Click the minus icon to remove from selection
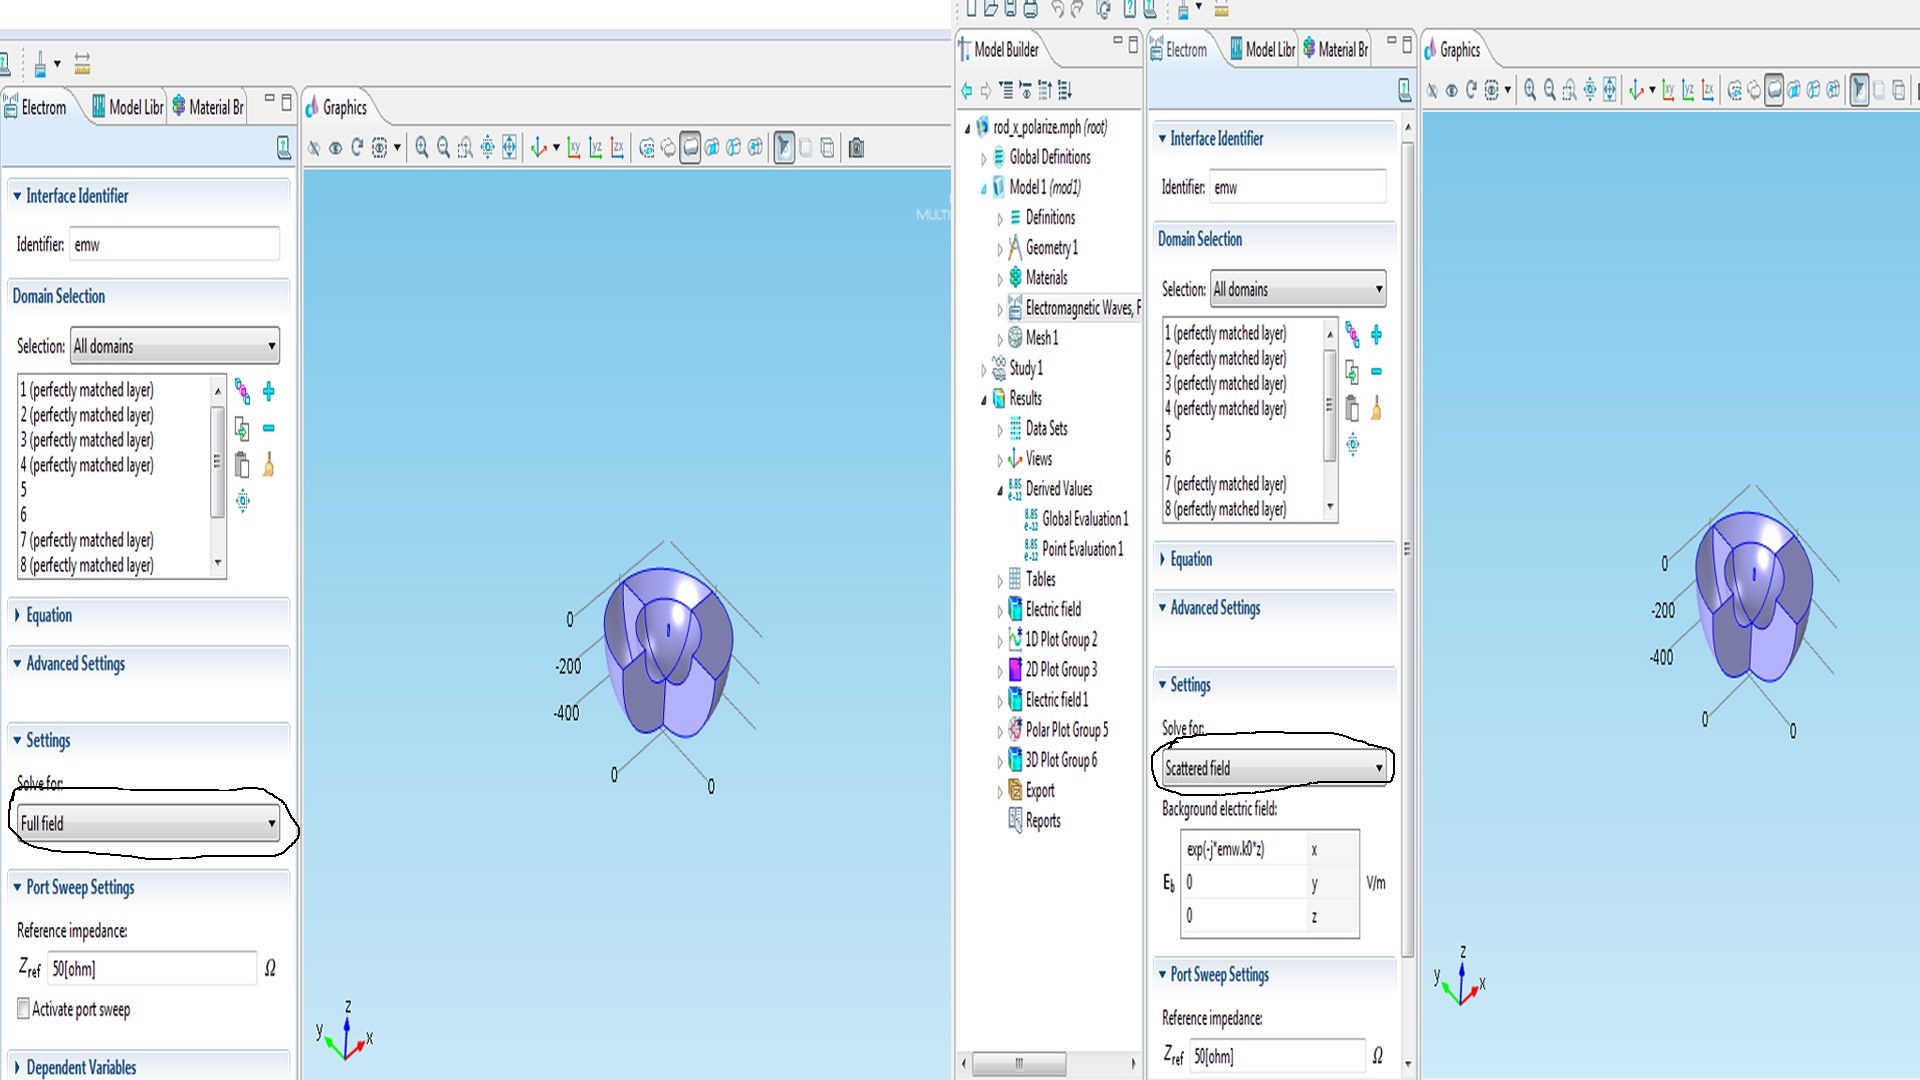The width and height of the screenshot is (1920, 1080). (x=268, y=428)
